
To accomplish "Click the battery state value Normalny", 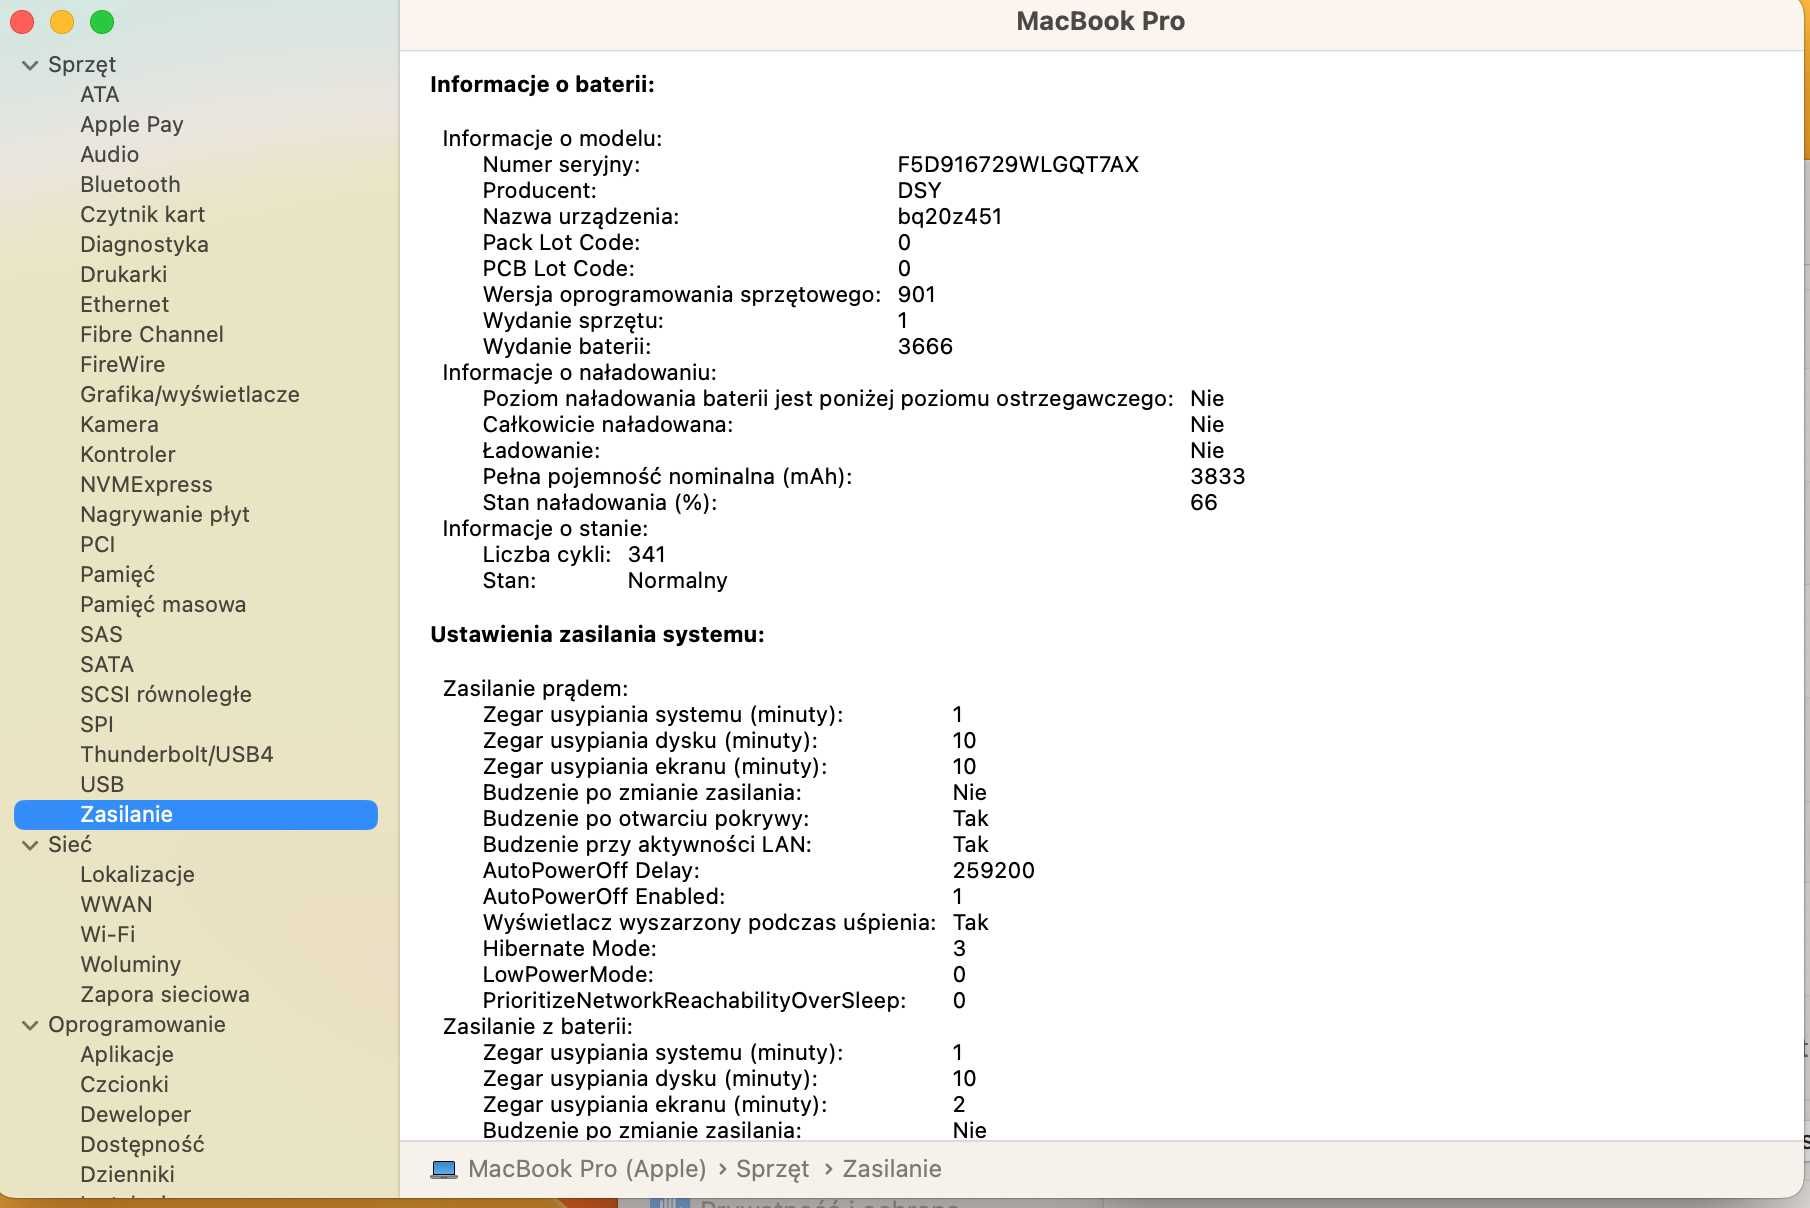I will [x=678, y=580].
